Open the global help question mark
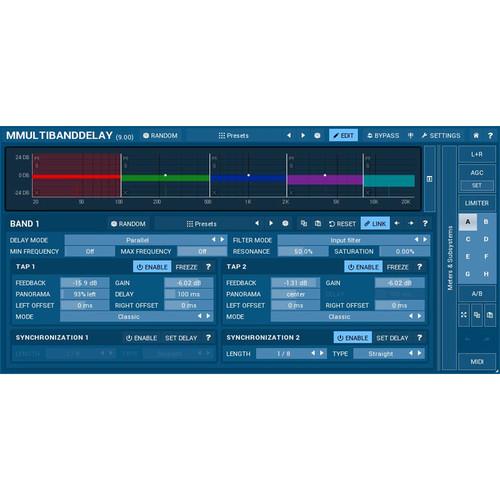Viewport: 500px width, 500px height. click(x=490, y=135)
